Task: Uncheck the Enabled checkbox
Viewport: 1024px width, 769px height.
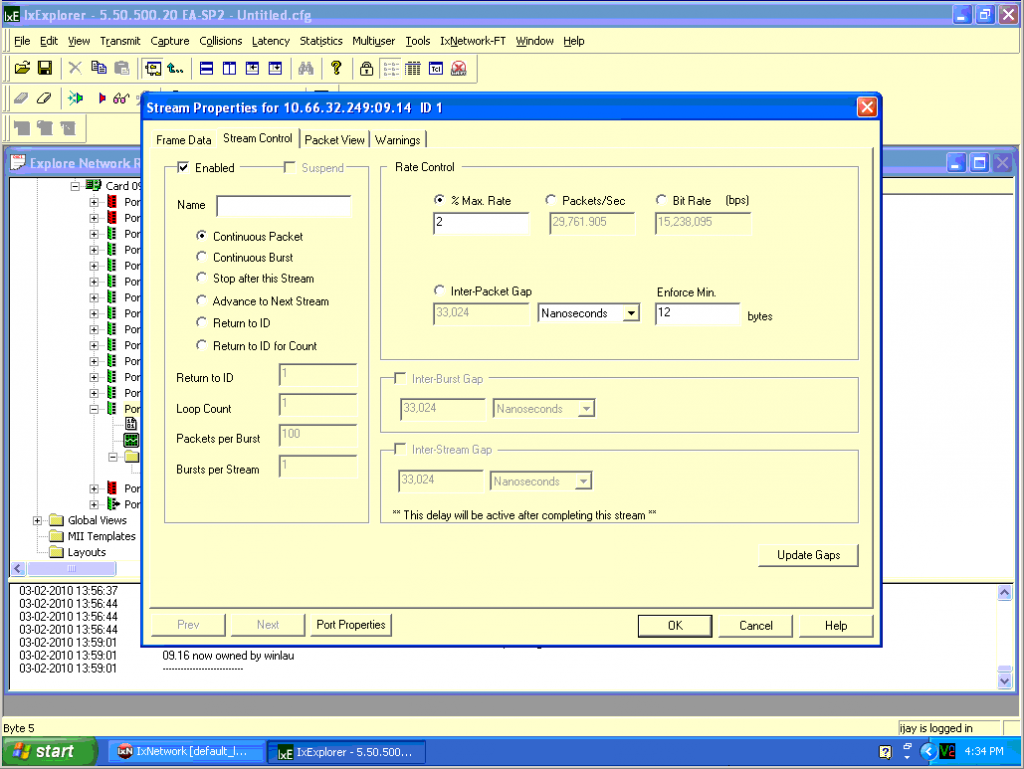Action: [x=183, y=168]
